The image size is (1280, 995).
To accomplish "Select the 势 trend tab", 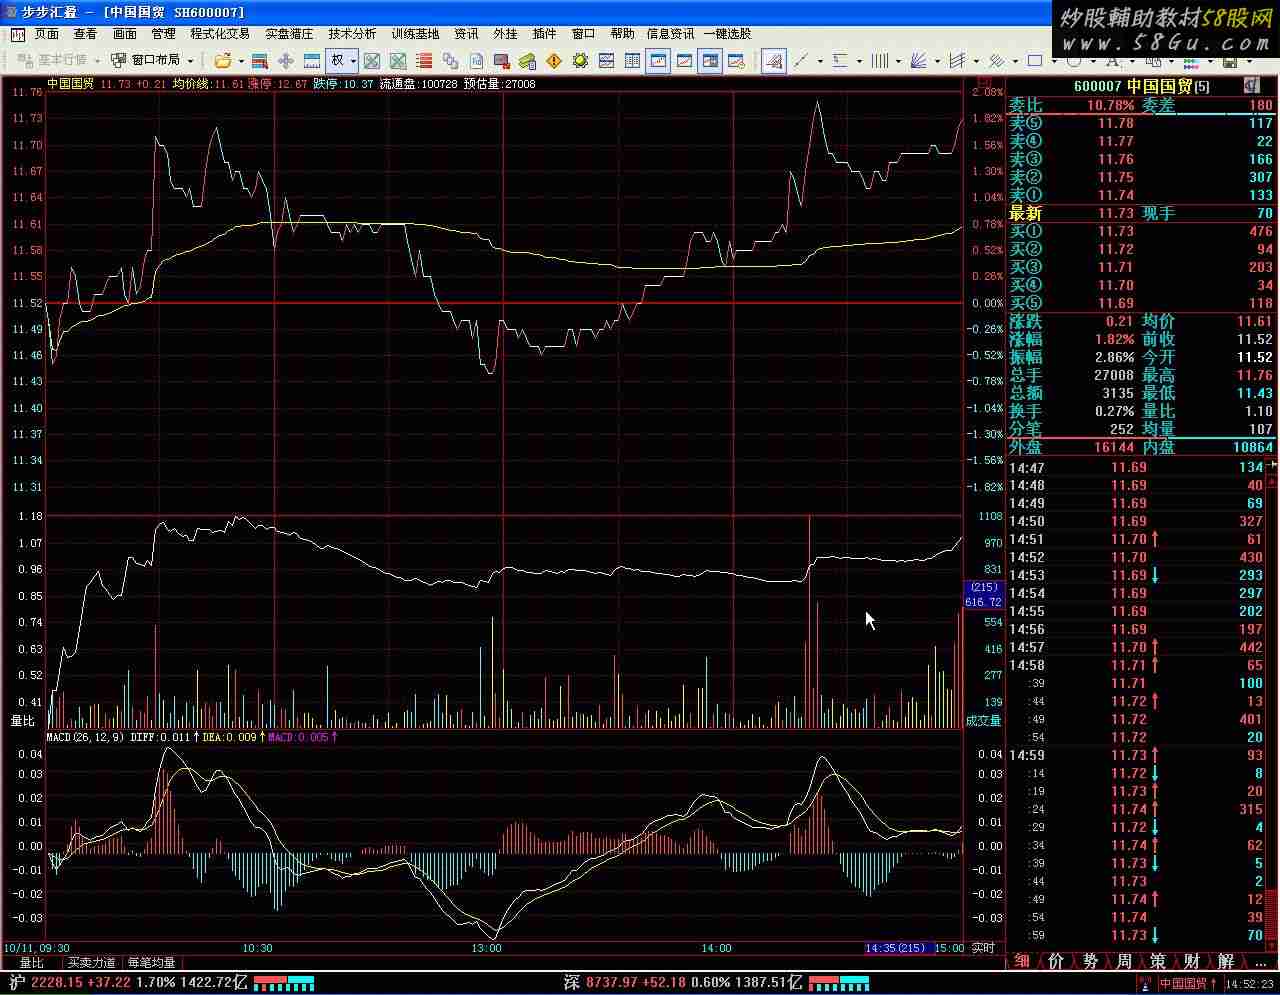I will click(x=1090, y=961).
